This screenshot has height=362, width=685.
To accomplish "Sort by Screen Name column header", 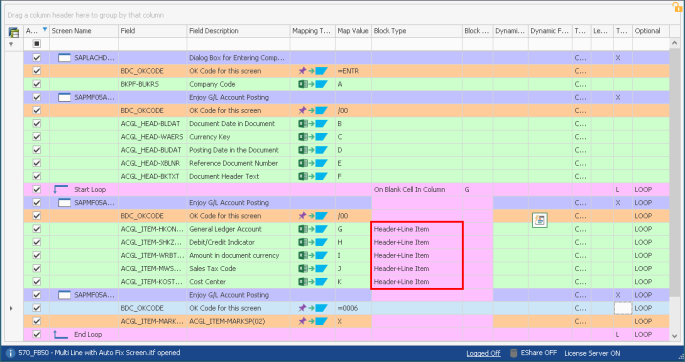I will point(84,31).
